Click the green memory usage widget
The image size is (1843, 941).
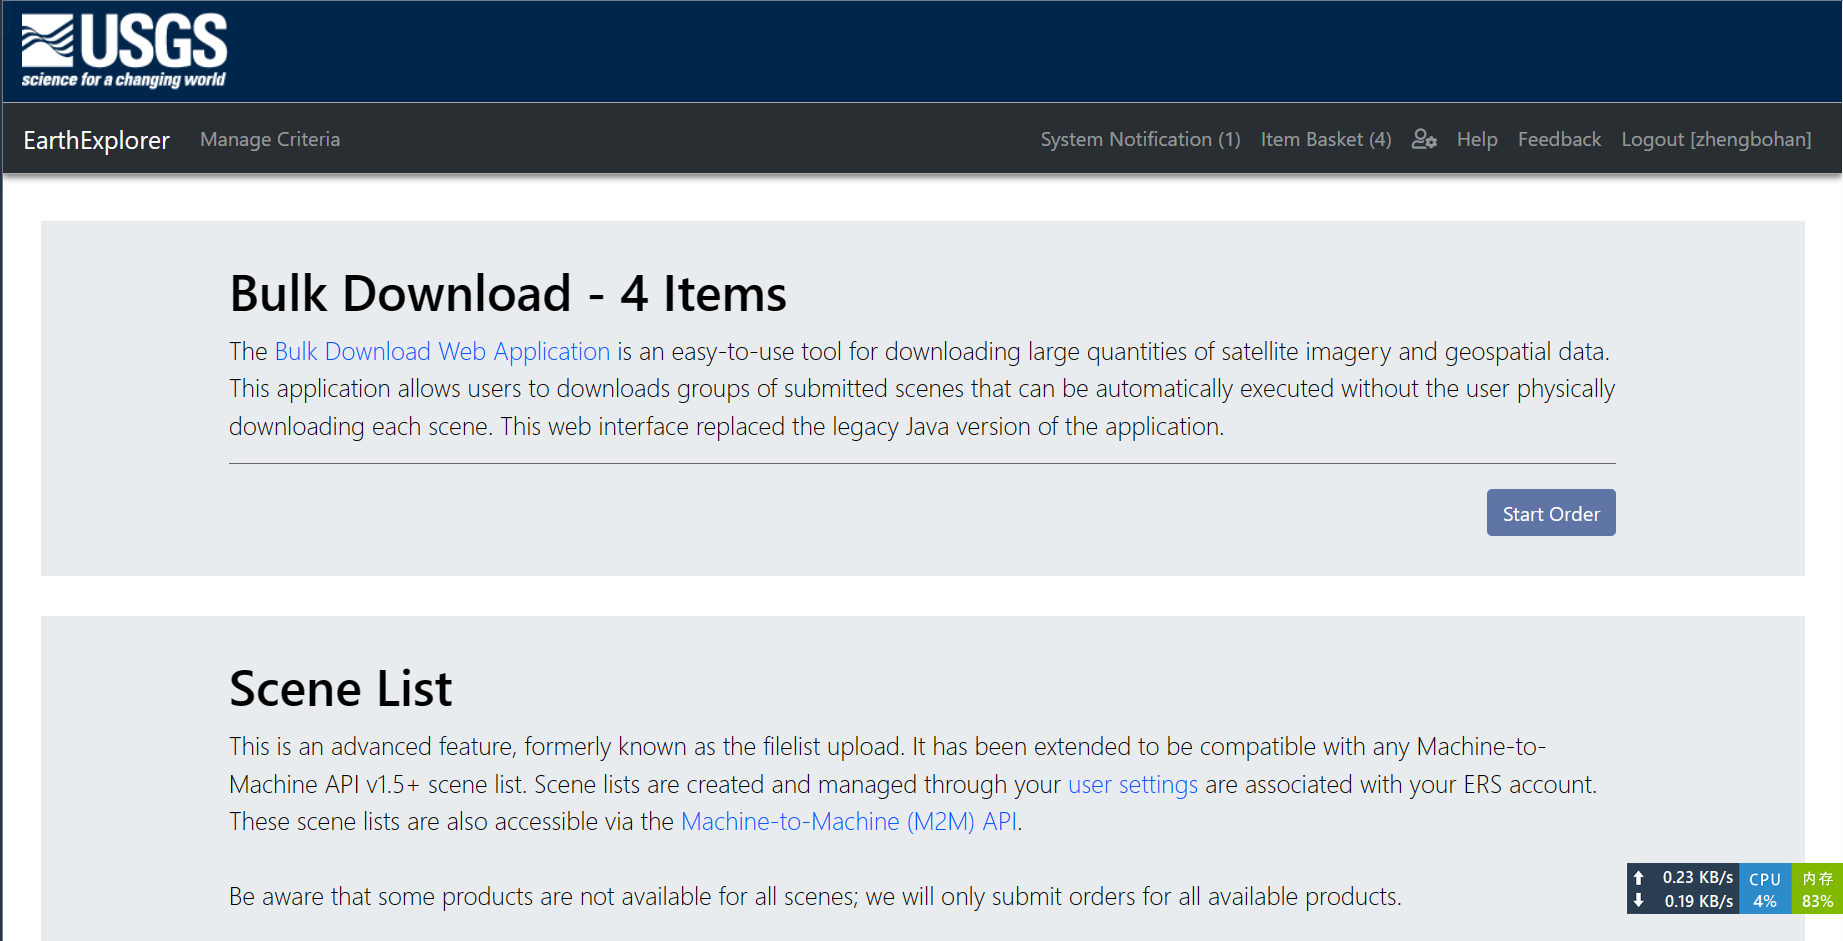1817,889
